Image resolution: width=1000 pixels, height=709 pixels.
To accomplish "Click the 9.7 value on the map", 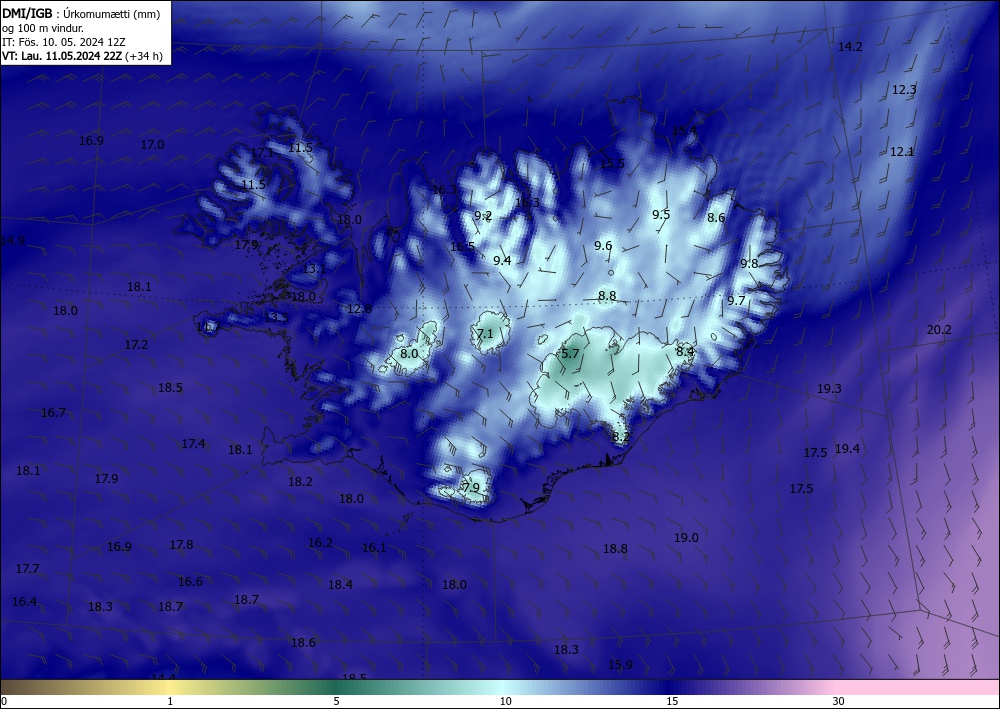I will [x=736, y=300].
